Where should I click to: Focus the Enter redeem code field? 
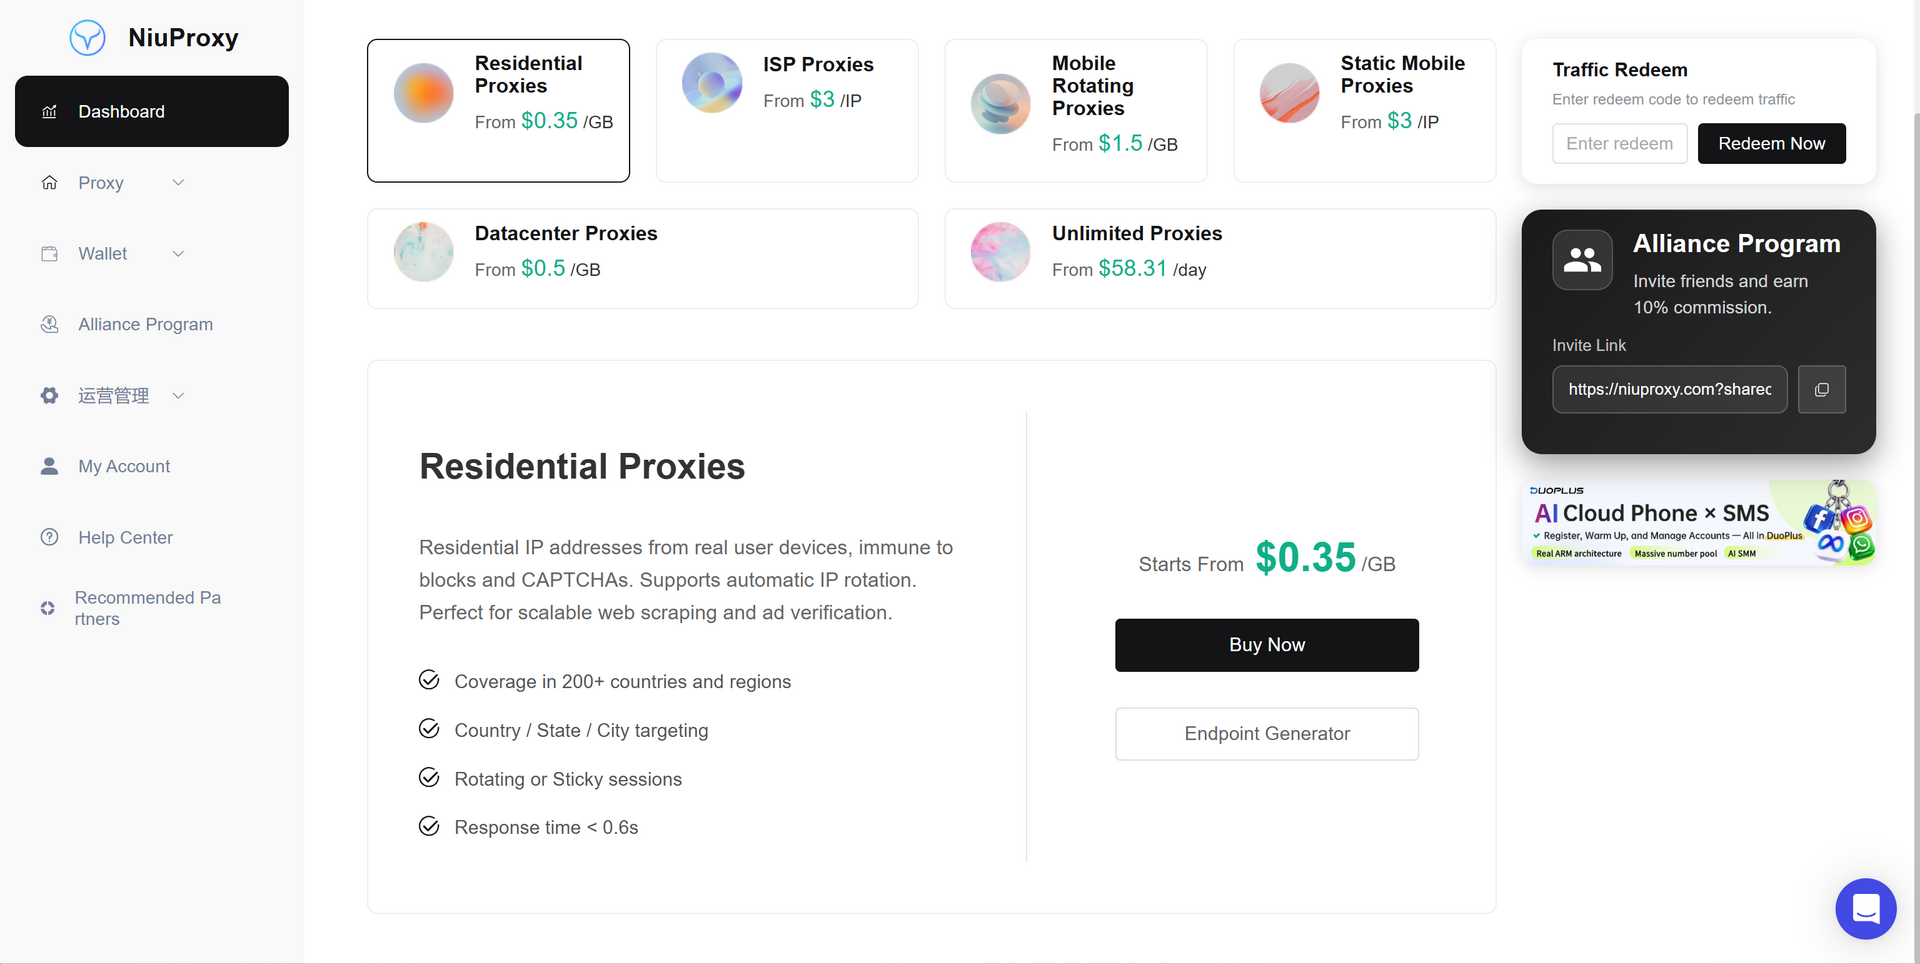coord(1619,144)
